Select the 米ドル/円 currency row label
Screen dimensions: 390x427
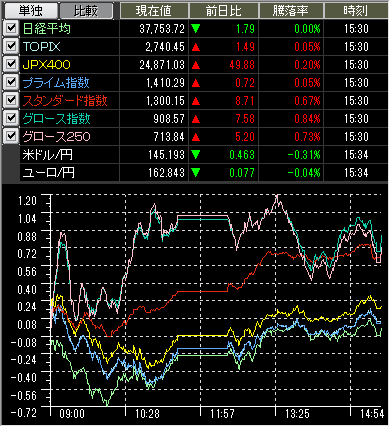(x=47, y=155)
